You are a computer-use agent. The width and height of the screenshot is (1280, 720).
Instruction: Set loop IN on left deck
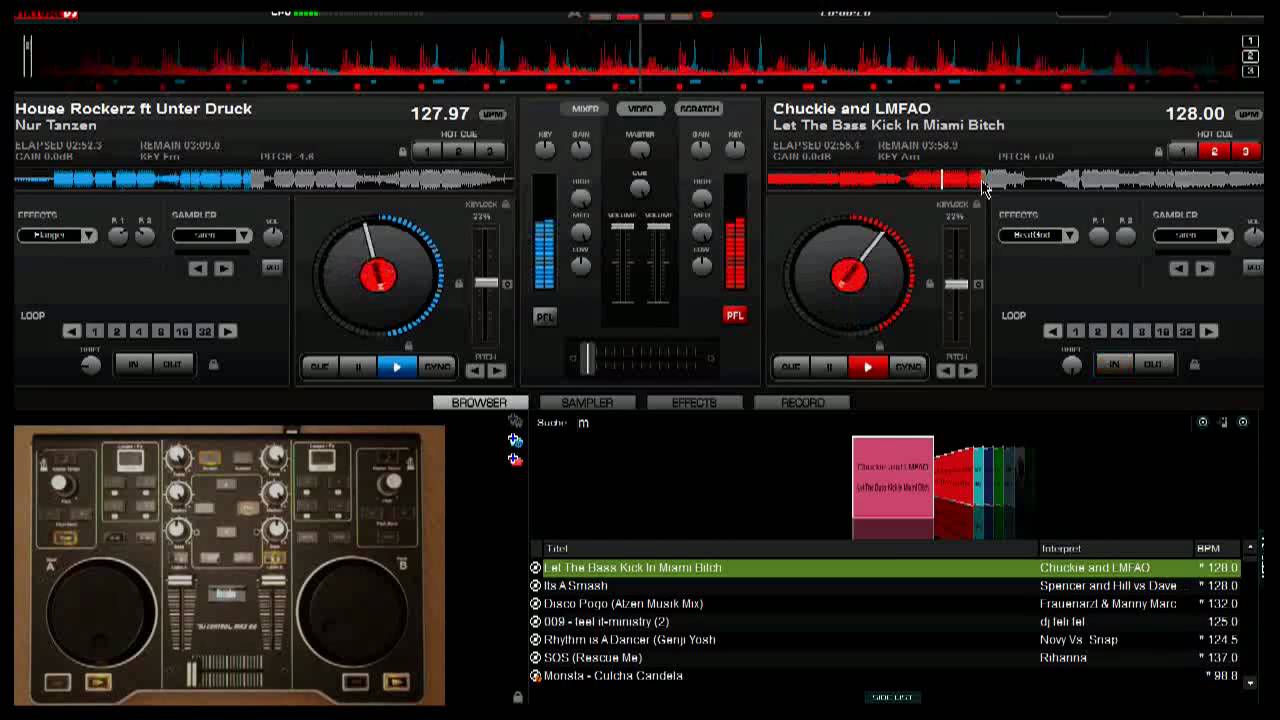[x=133, y=365]
